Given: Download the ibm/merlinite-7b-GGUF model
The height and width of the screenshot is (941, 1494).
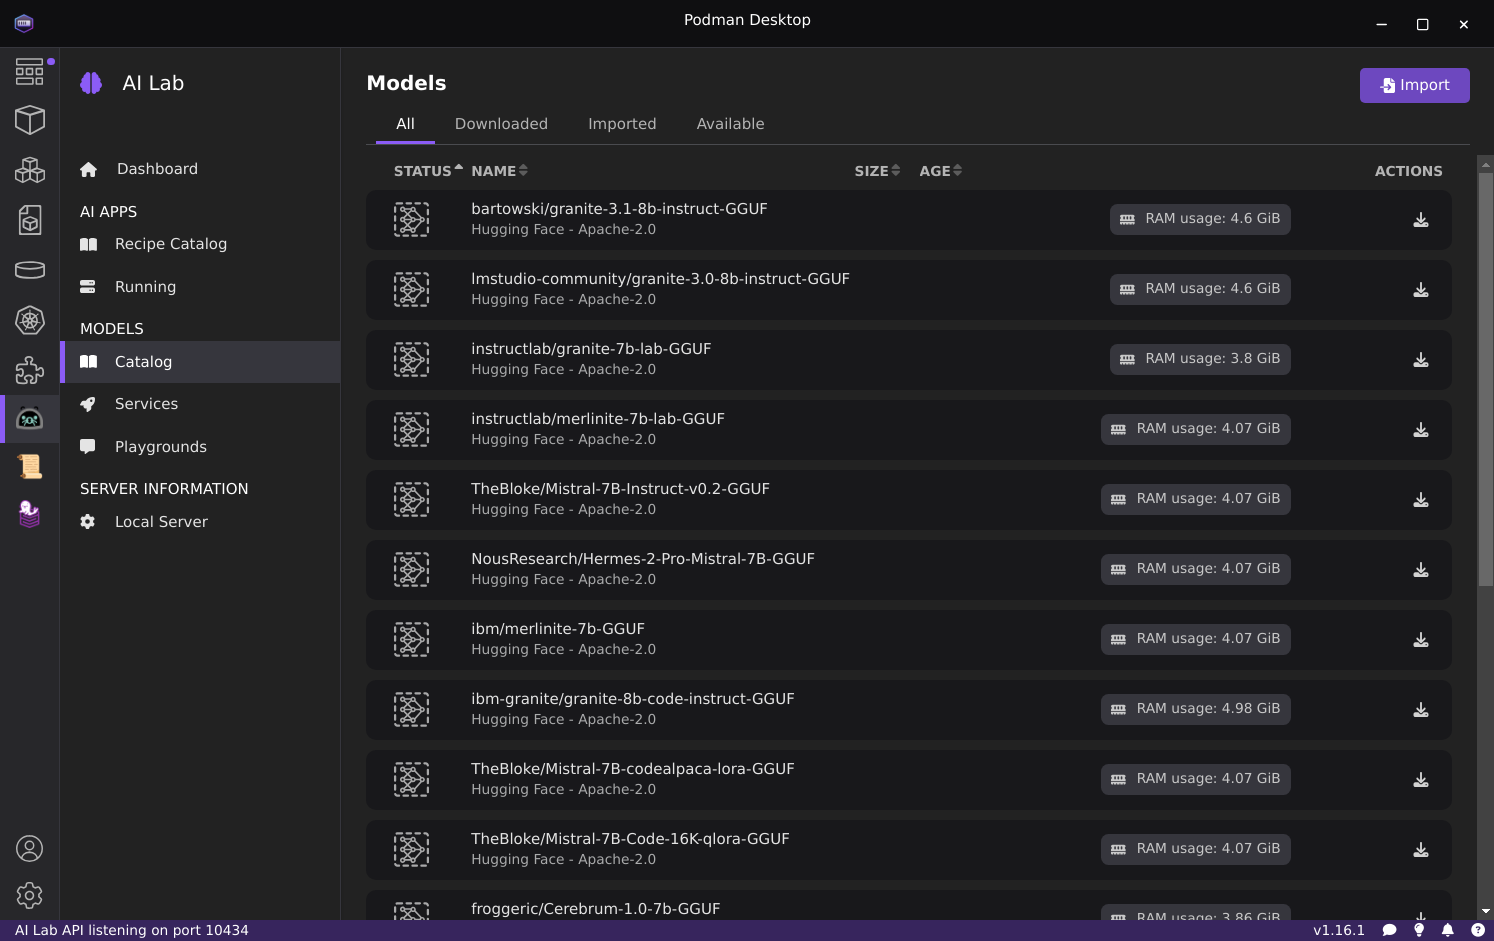Looking at the screenshot, I should coord(1420,640).
